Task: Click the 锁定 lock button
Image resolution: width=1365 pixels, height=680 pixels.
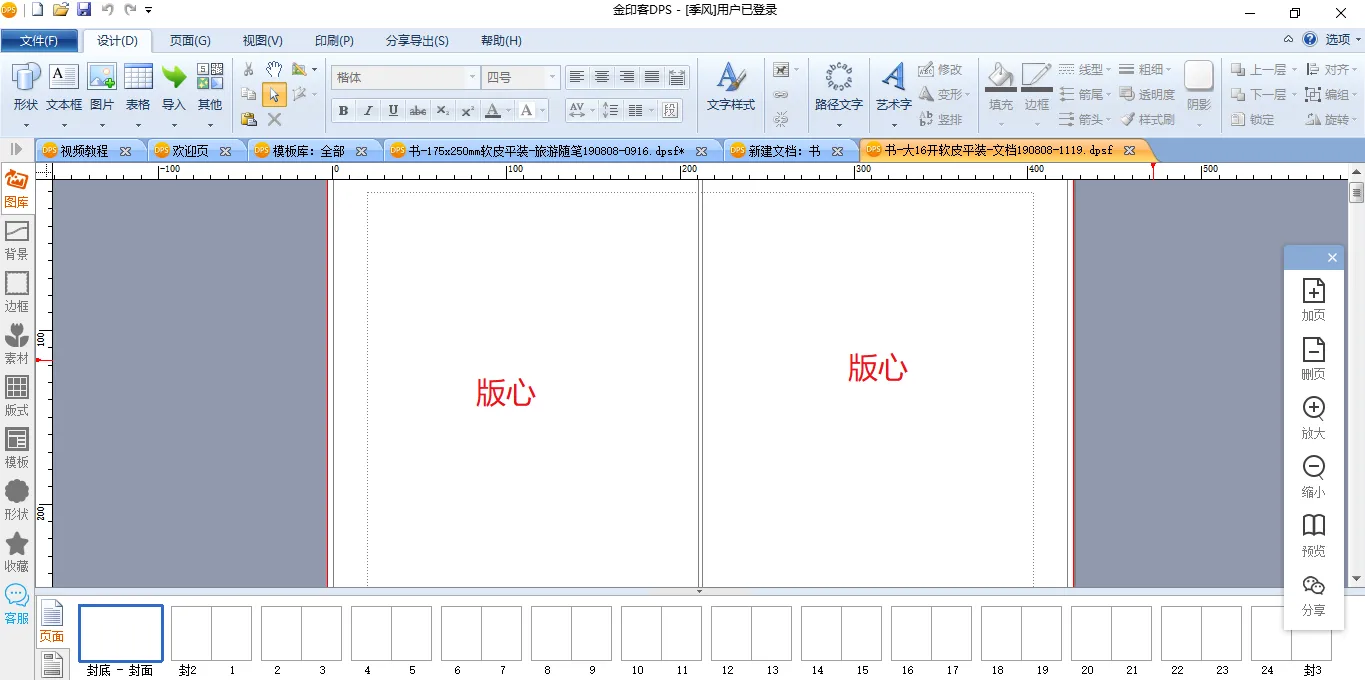Action: pos(1253,119)
